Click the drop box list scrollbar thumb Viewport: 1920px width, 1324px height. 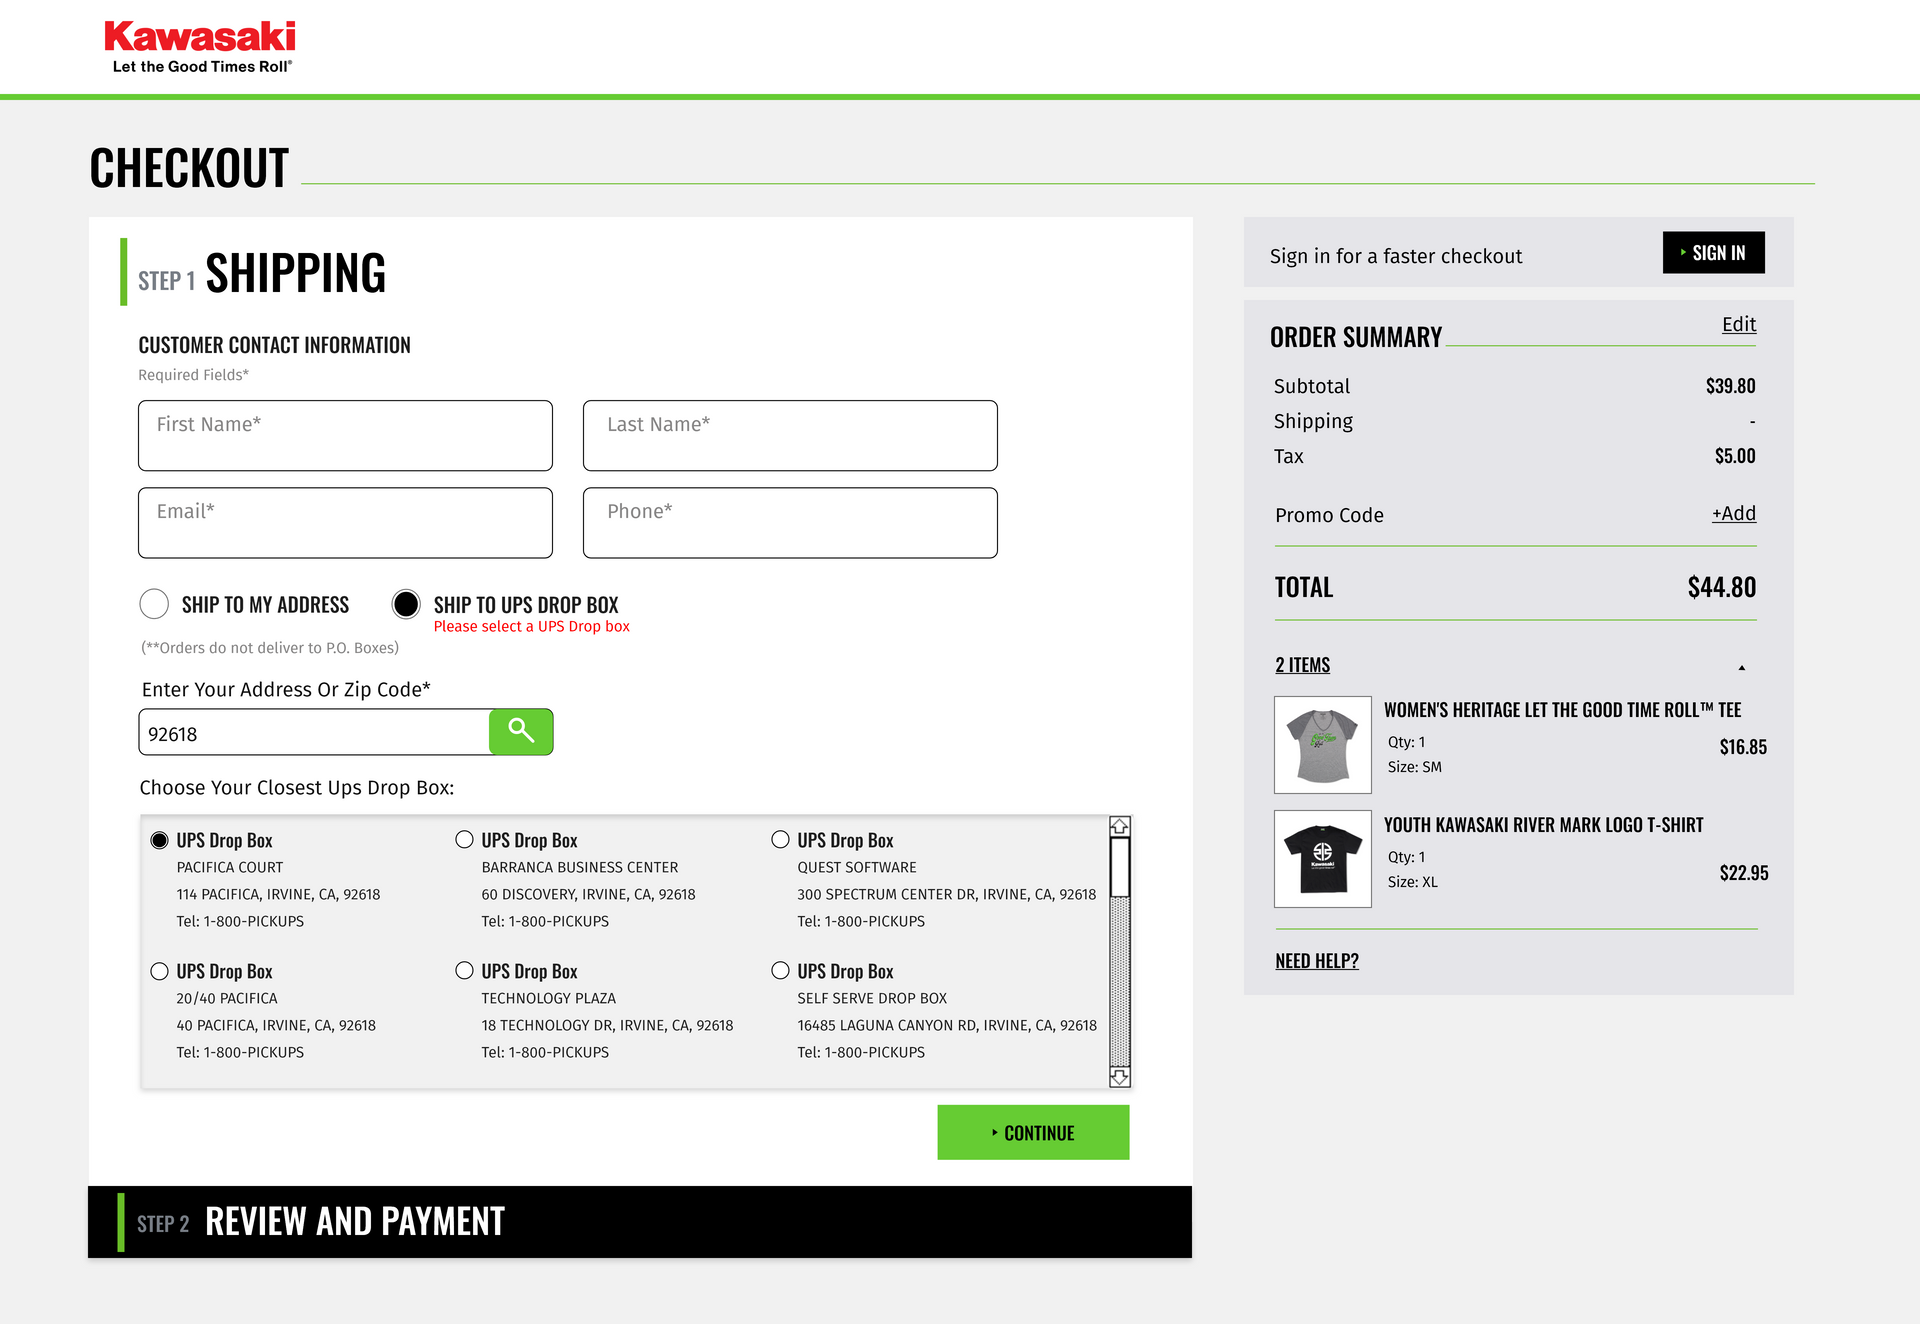[1120, 867]
